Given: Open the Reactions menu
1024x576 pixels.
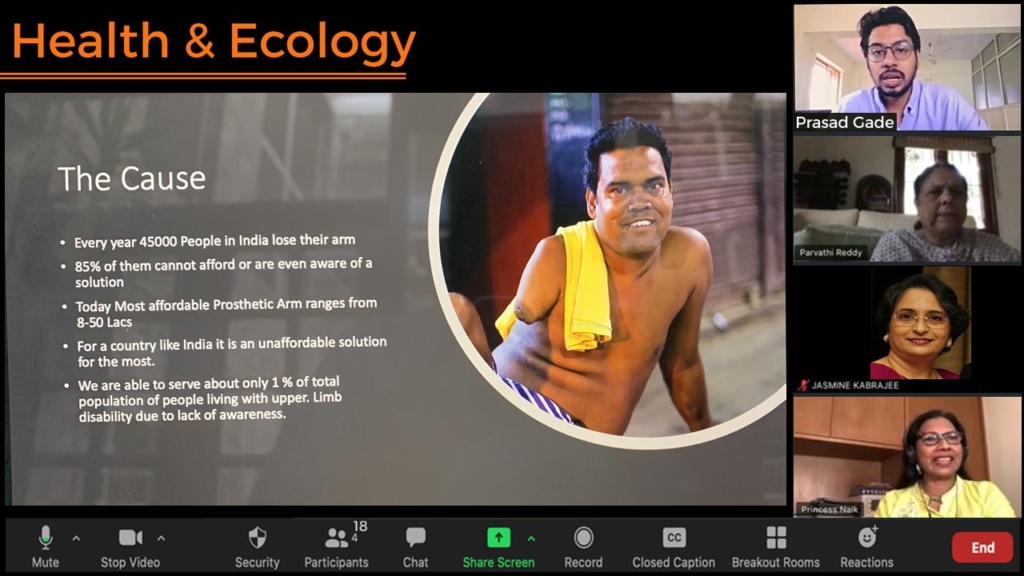Looking at the screenshot, I should coord(866,539).
